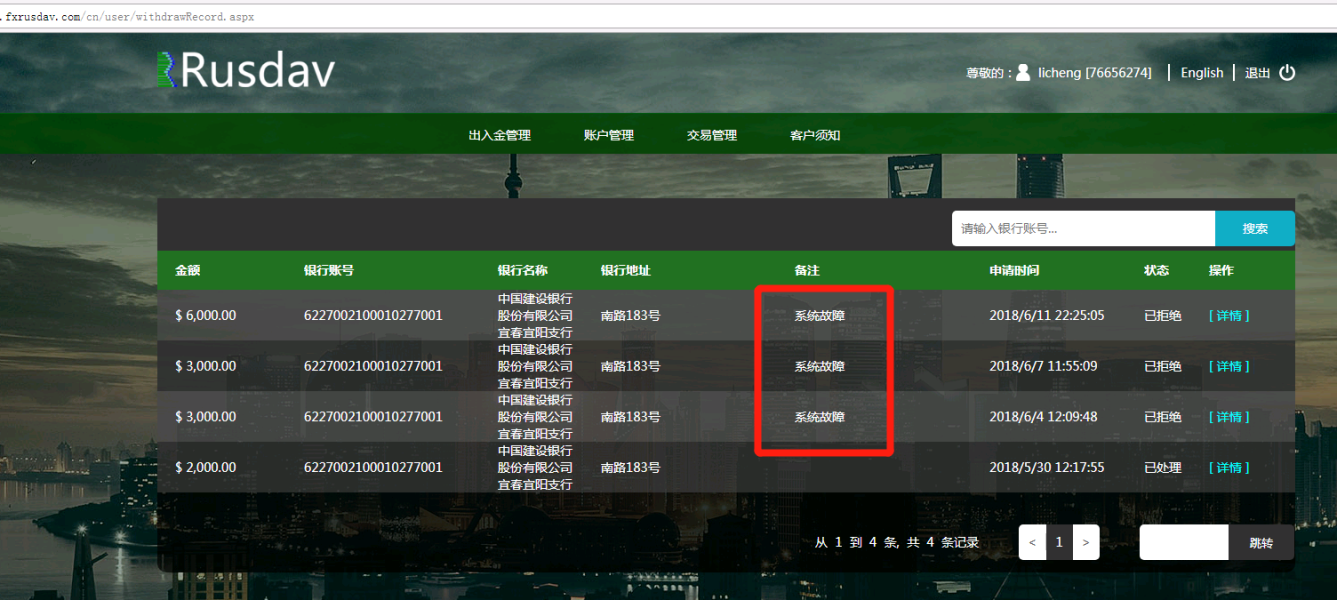Switch language to English
Viewport: 1337px width, 600px height.
tap(1201, 73)
